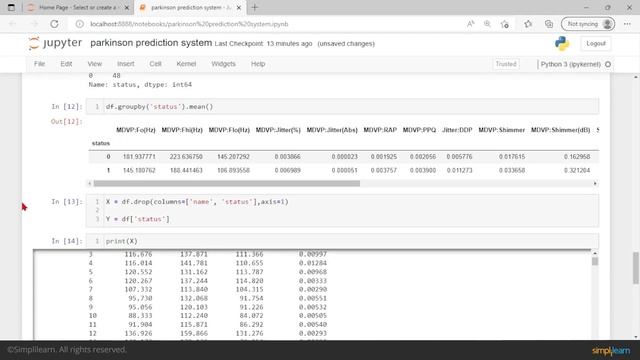Click value 181.937771 in row 0
The height and width of the screenshot is (360, 640).
coord(139,157)
